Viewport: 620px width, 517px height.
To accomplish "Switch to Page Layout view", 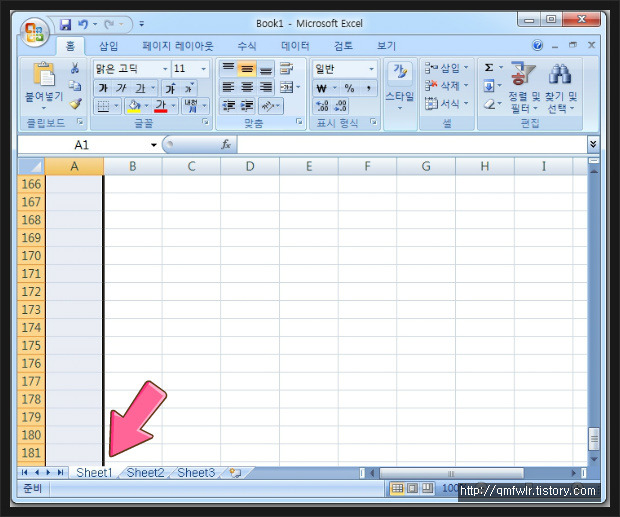I will coord(412,489).
